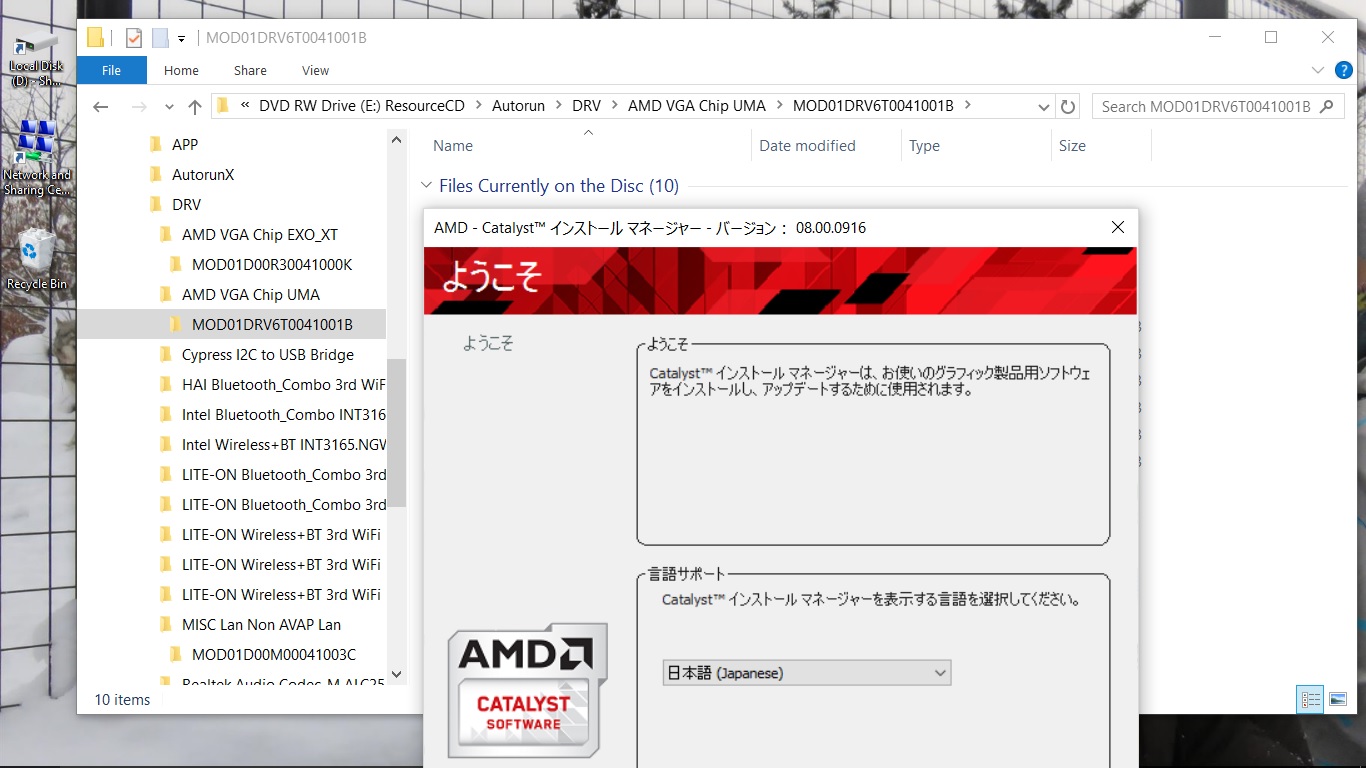This screenshot has width=1366, height=768.
Task: Select MISC Lan Non AVAP Lan folder
Action: [x=261, y=624]
